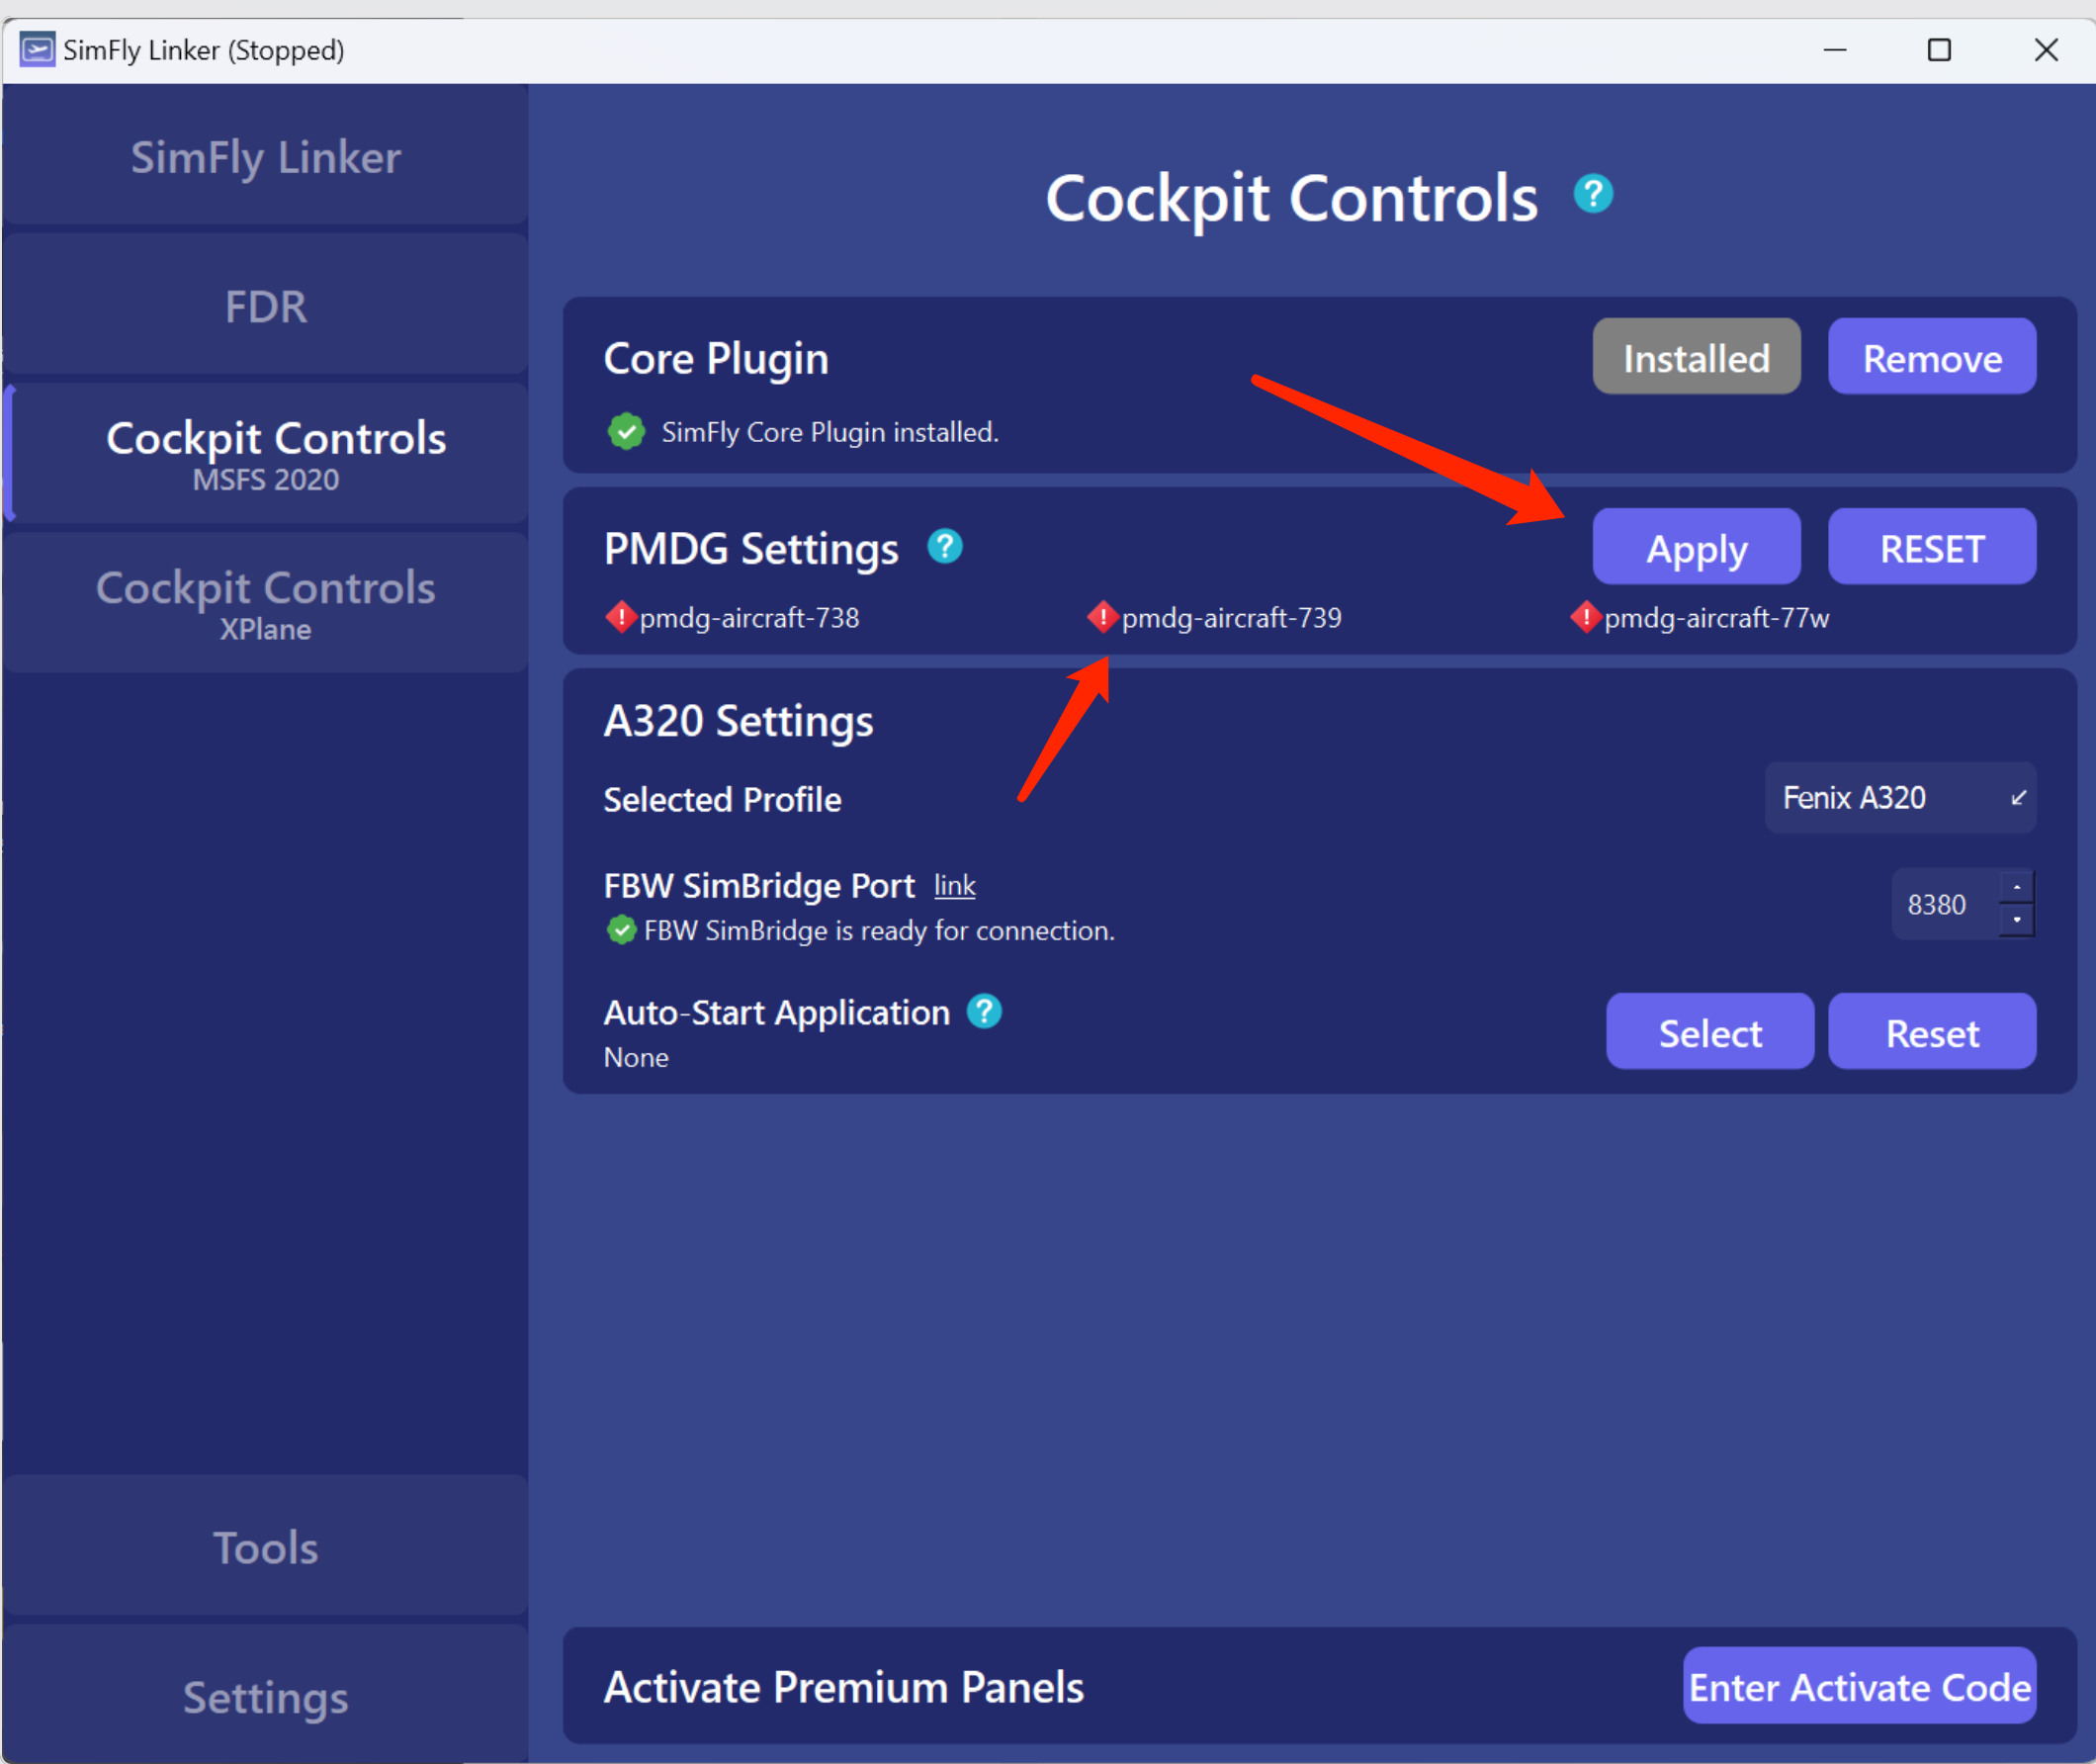The height and width of the screenshot is (1764, 2096).
Task: Decrease the SimBridge port with down arrow
Action: point(2016,919)
